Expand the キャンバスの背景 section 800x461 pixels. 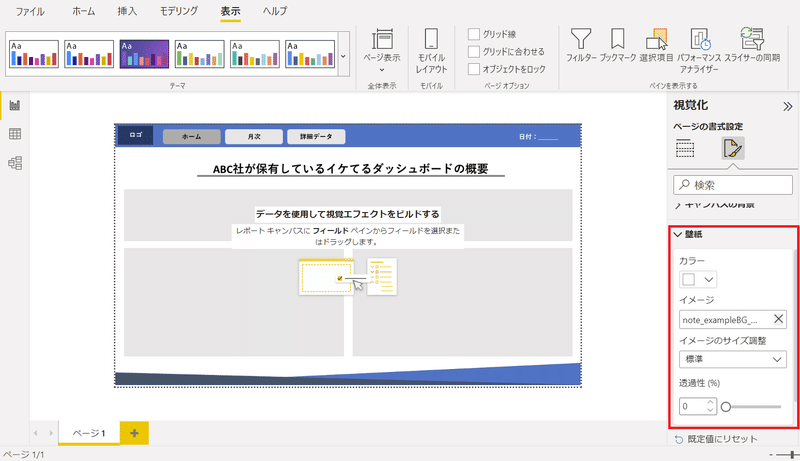pyautogui.click(x=678, y=205)
